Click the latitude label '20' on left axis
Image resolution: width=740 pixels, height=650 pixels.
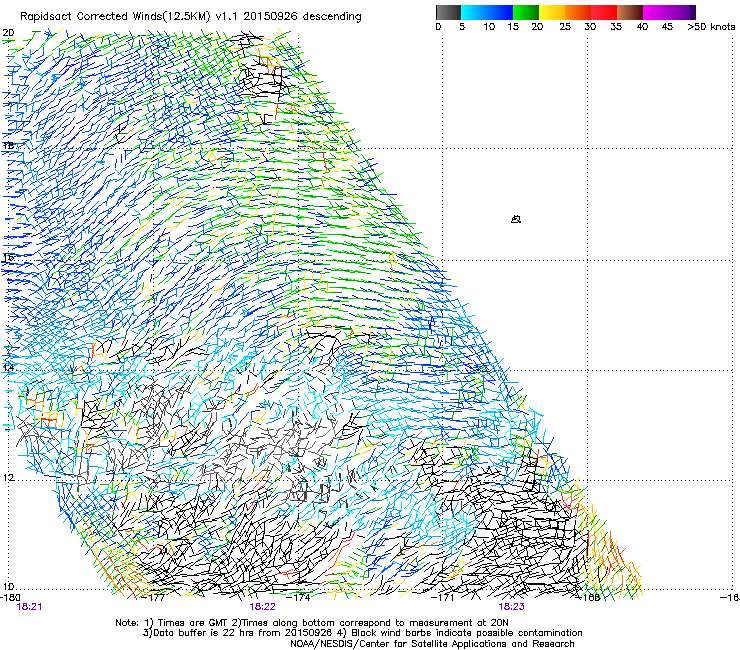click(x=8, y=33)
